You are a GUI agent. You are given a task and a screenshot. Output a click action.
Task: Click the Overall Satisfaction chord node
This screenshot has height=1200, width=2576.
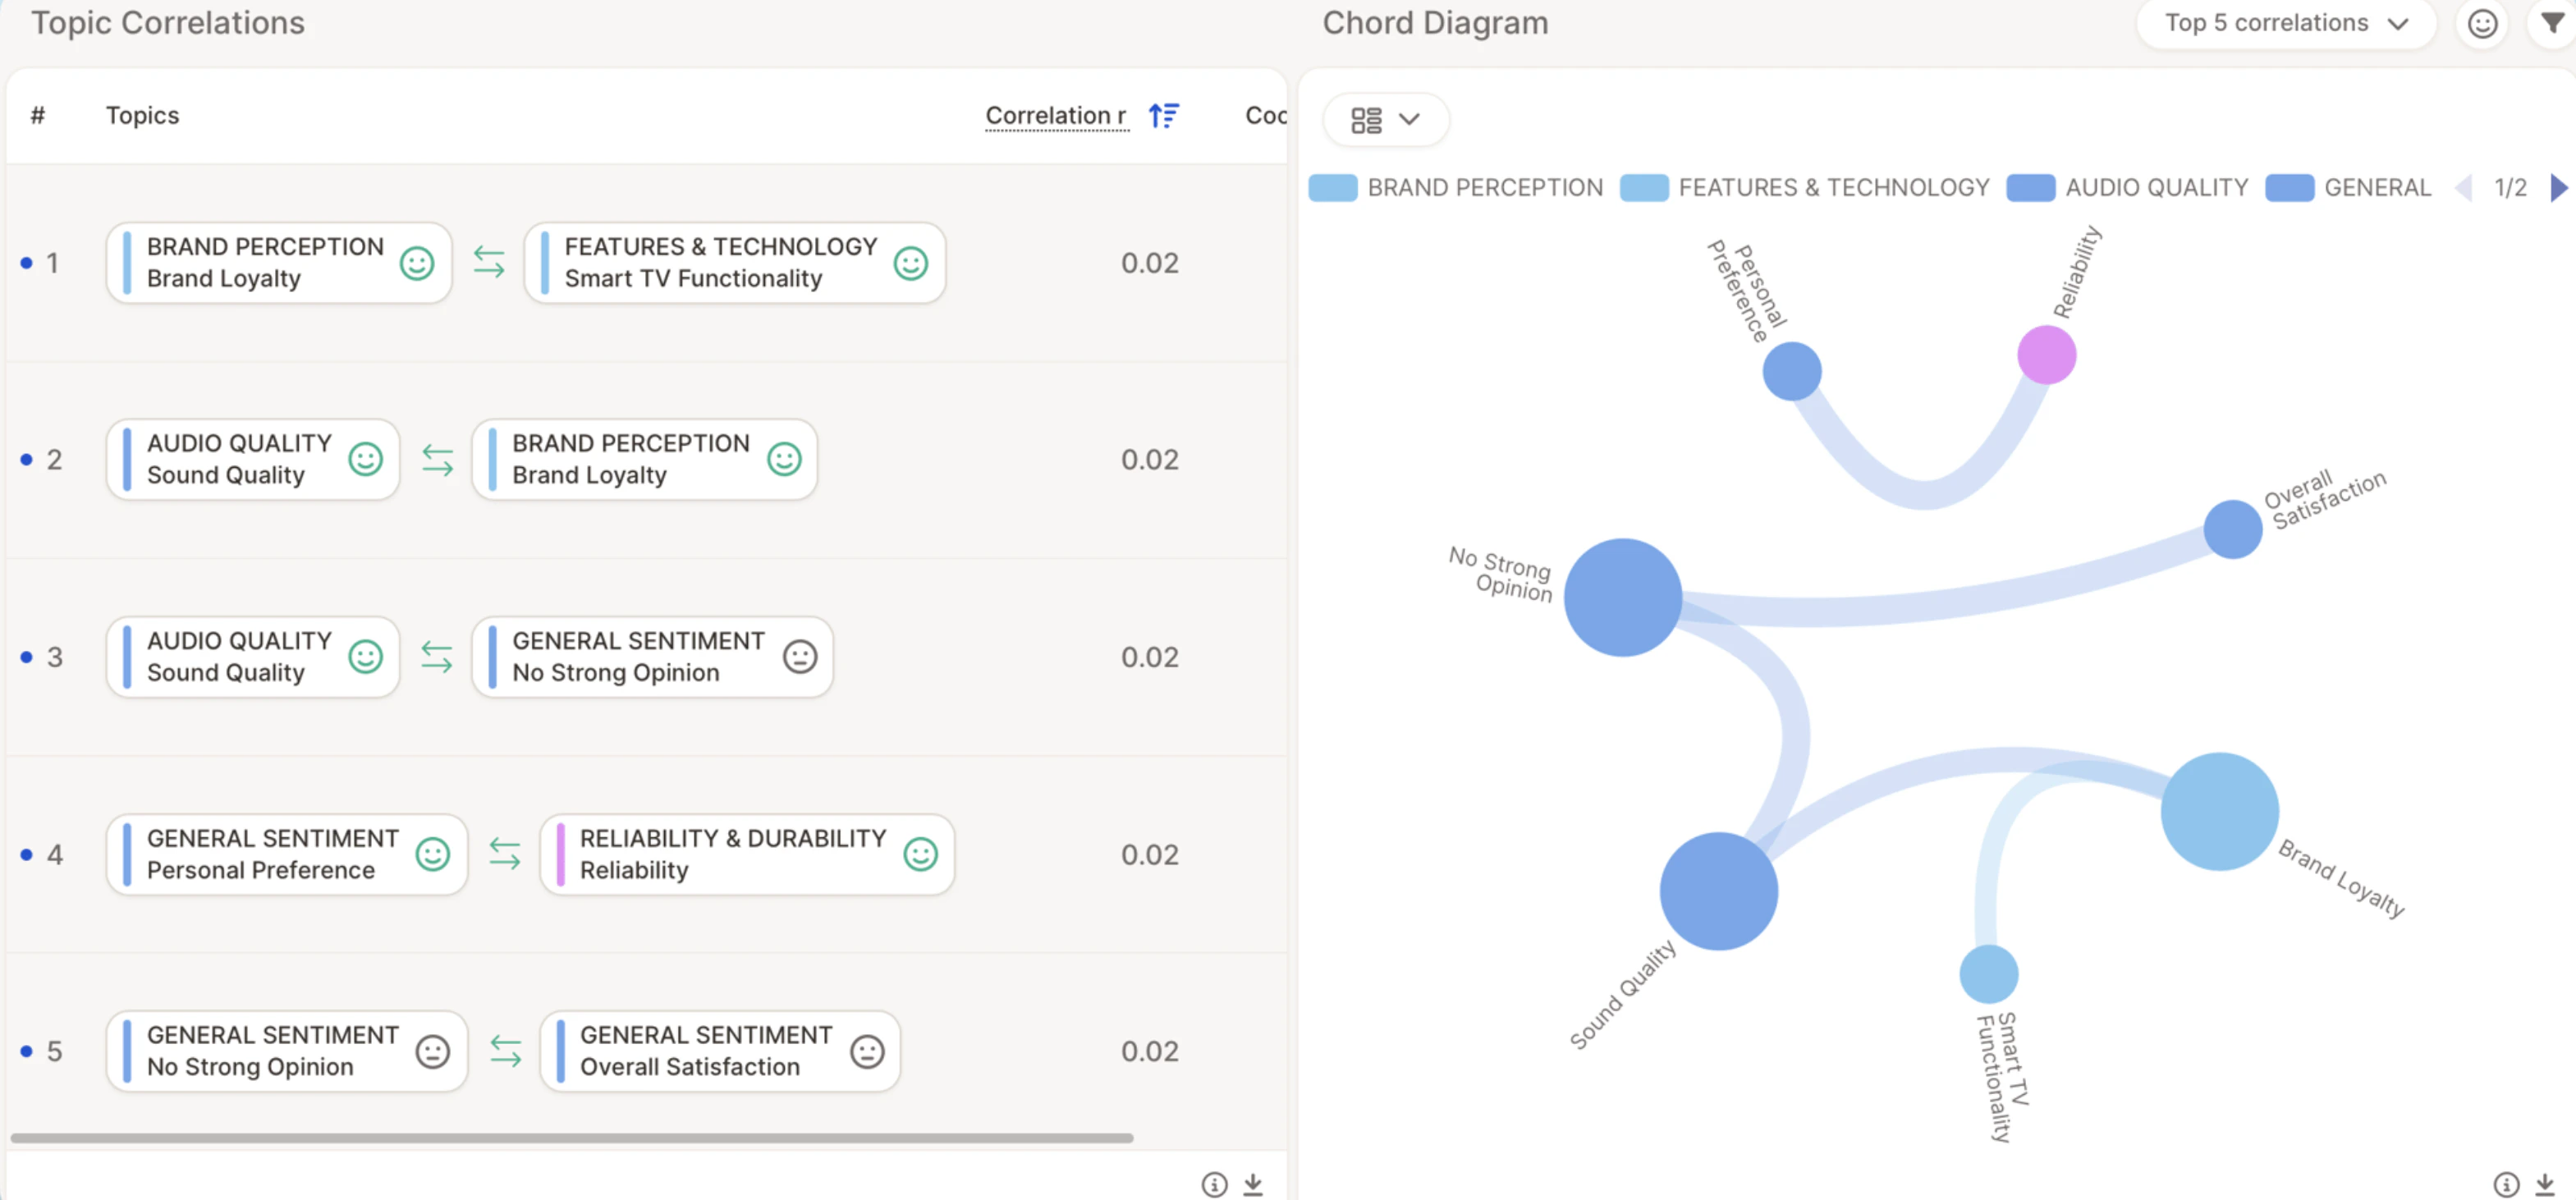click(x=2232, y=529)
